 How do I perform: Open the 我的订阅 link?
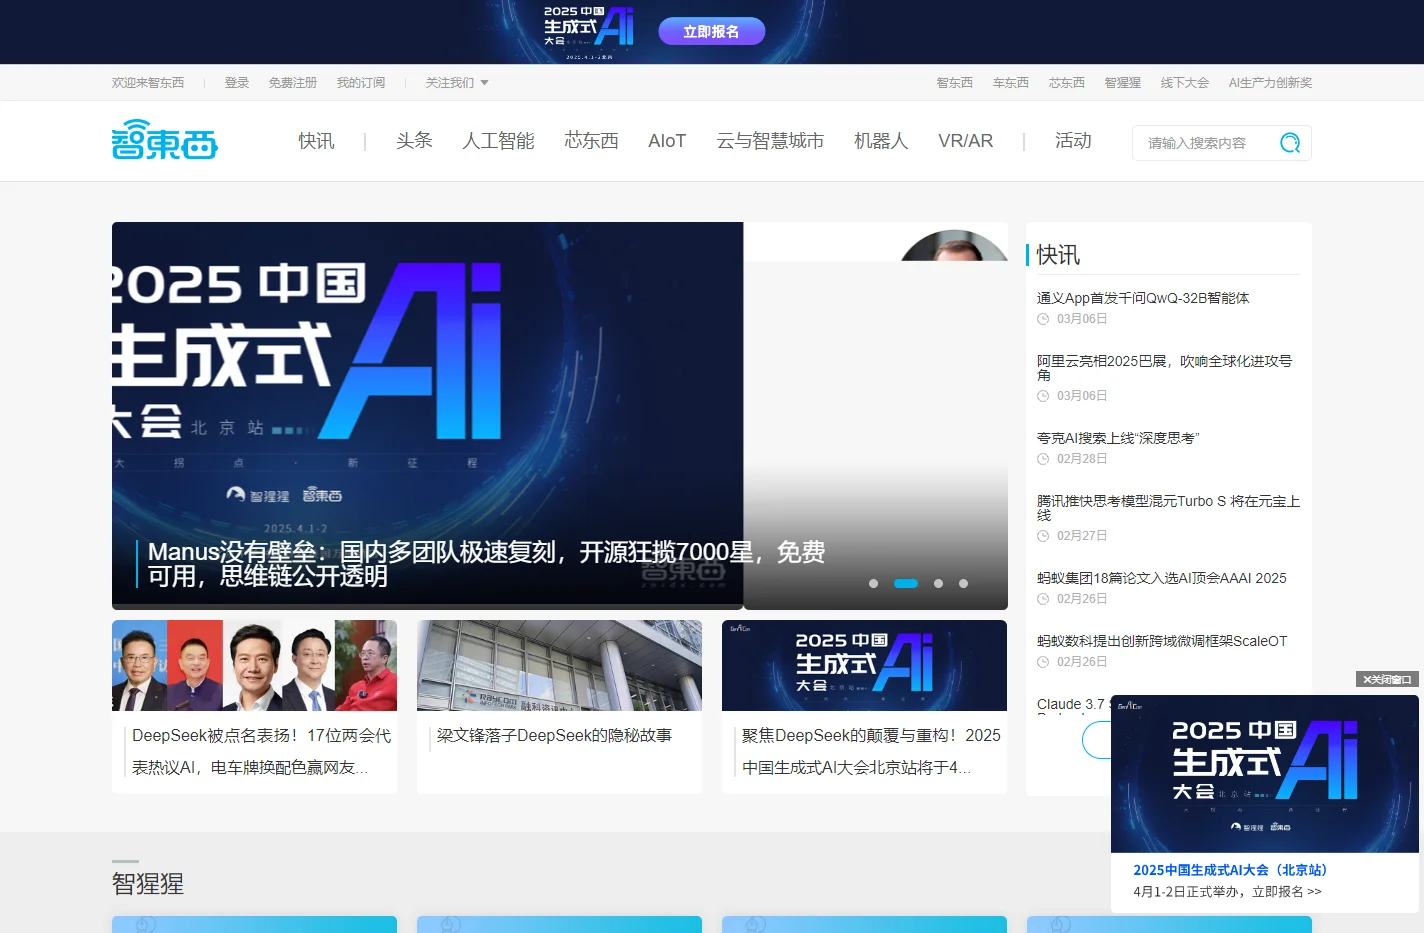pyautogui.click(x=361, y=83)
